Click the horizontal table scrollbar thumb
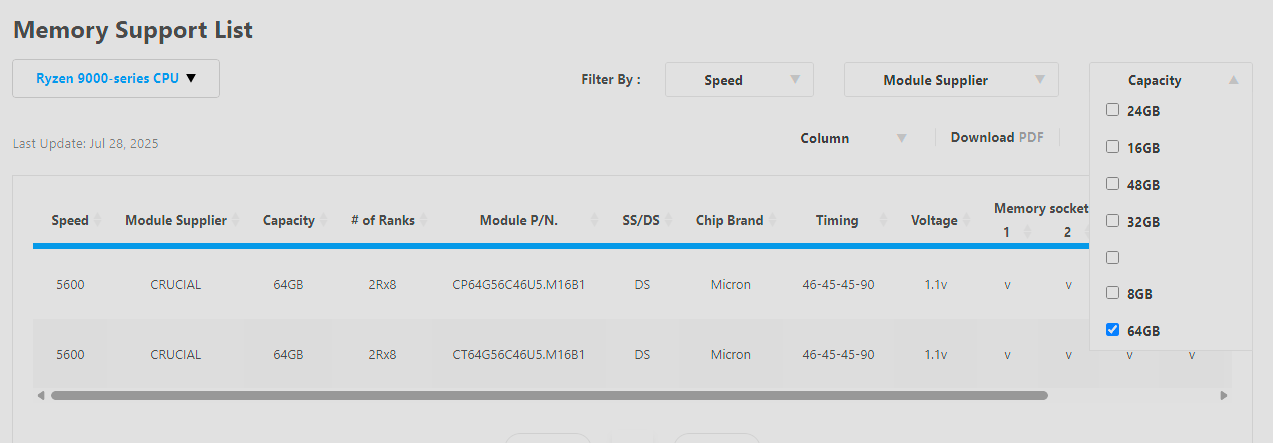Viewport: 1273px width, 443px height. (x=549, y=396)
